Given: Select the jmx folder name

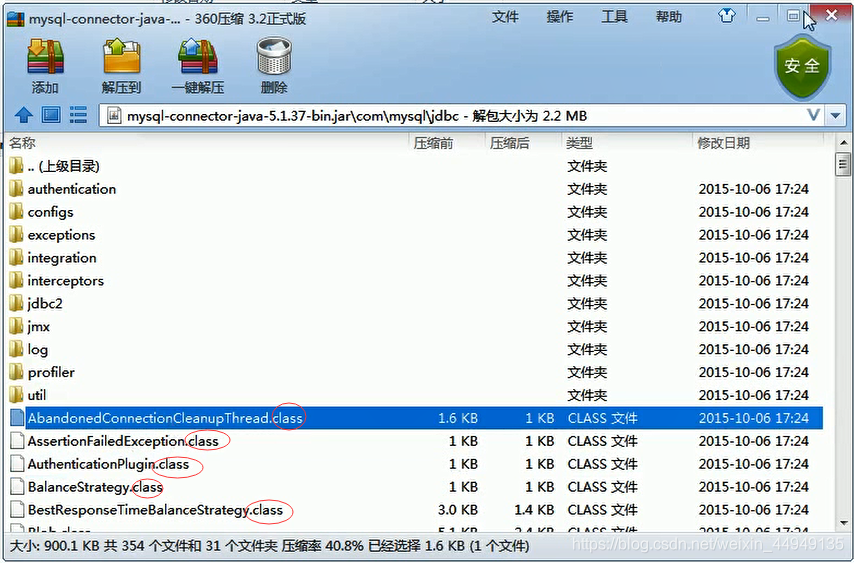Looking at the screenshot, I should [x=39, y=326].
